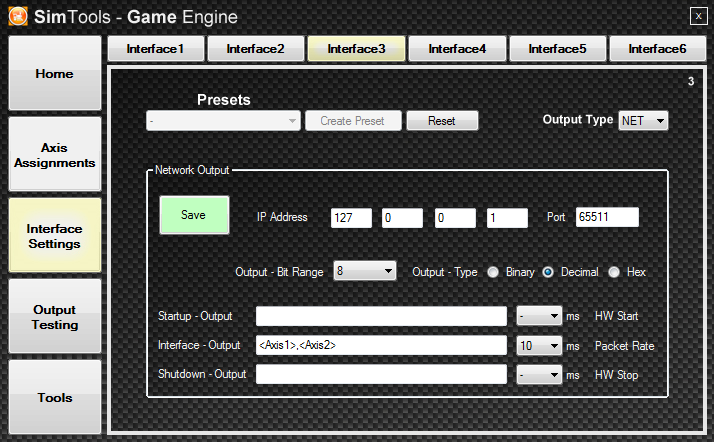Select the Binary output type
This screenshot has height=442, width=714.
click(x=493, y=272)
